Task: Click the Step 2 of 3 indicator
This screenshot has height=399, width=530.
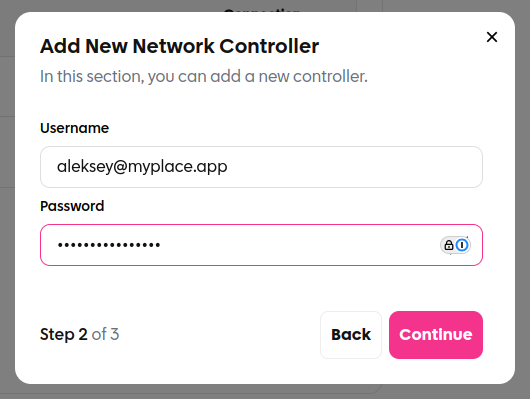Action: [79, 334]
